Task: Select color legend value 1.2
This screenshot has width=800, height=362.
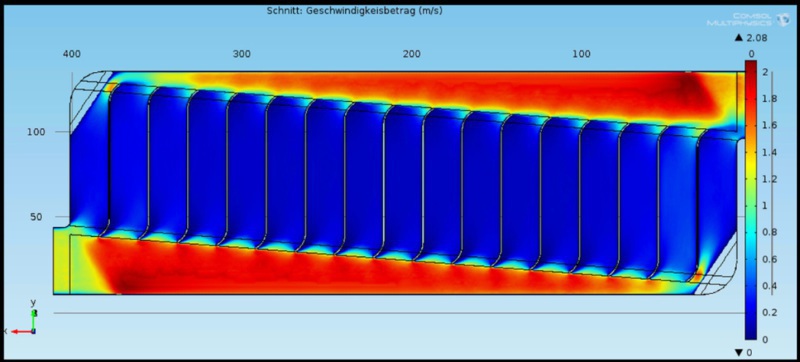Action: 770,179
